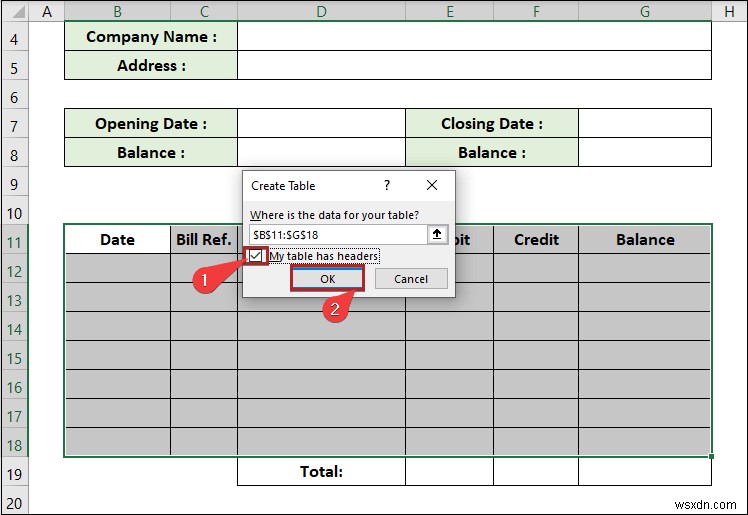Click the empty Opening Date value cell
The height and width of the screenshot is (515, 748).
pos(322,124)
